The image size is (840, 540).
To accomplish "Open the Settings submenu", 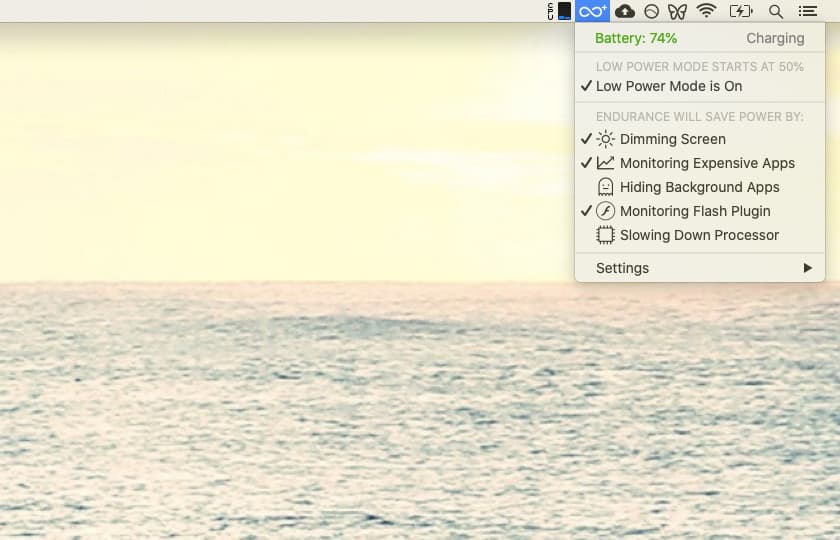I will click(x=700, y=268).
